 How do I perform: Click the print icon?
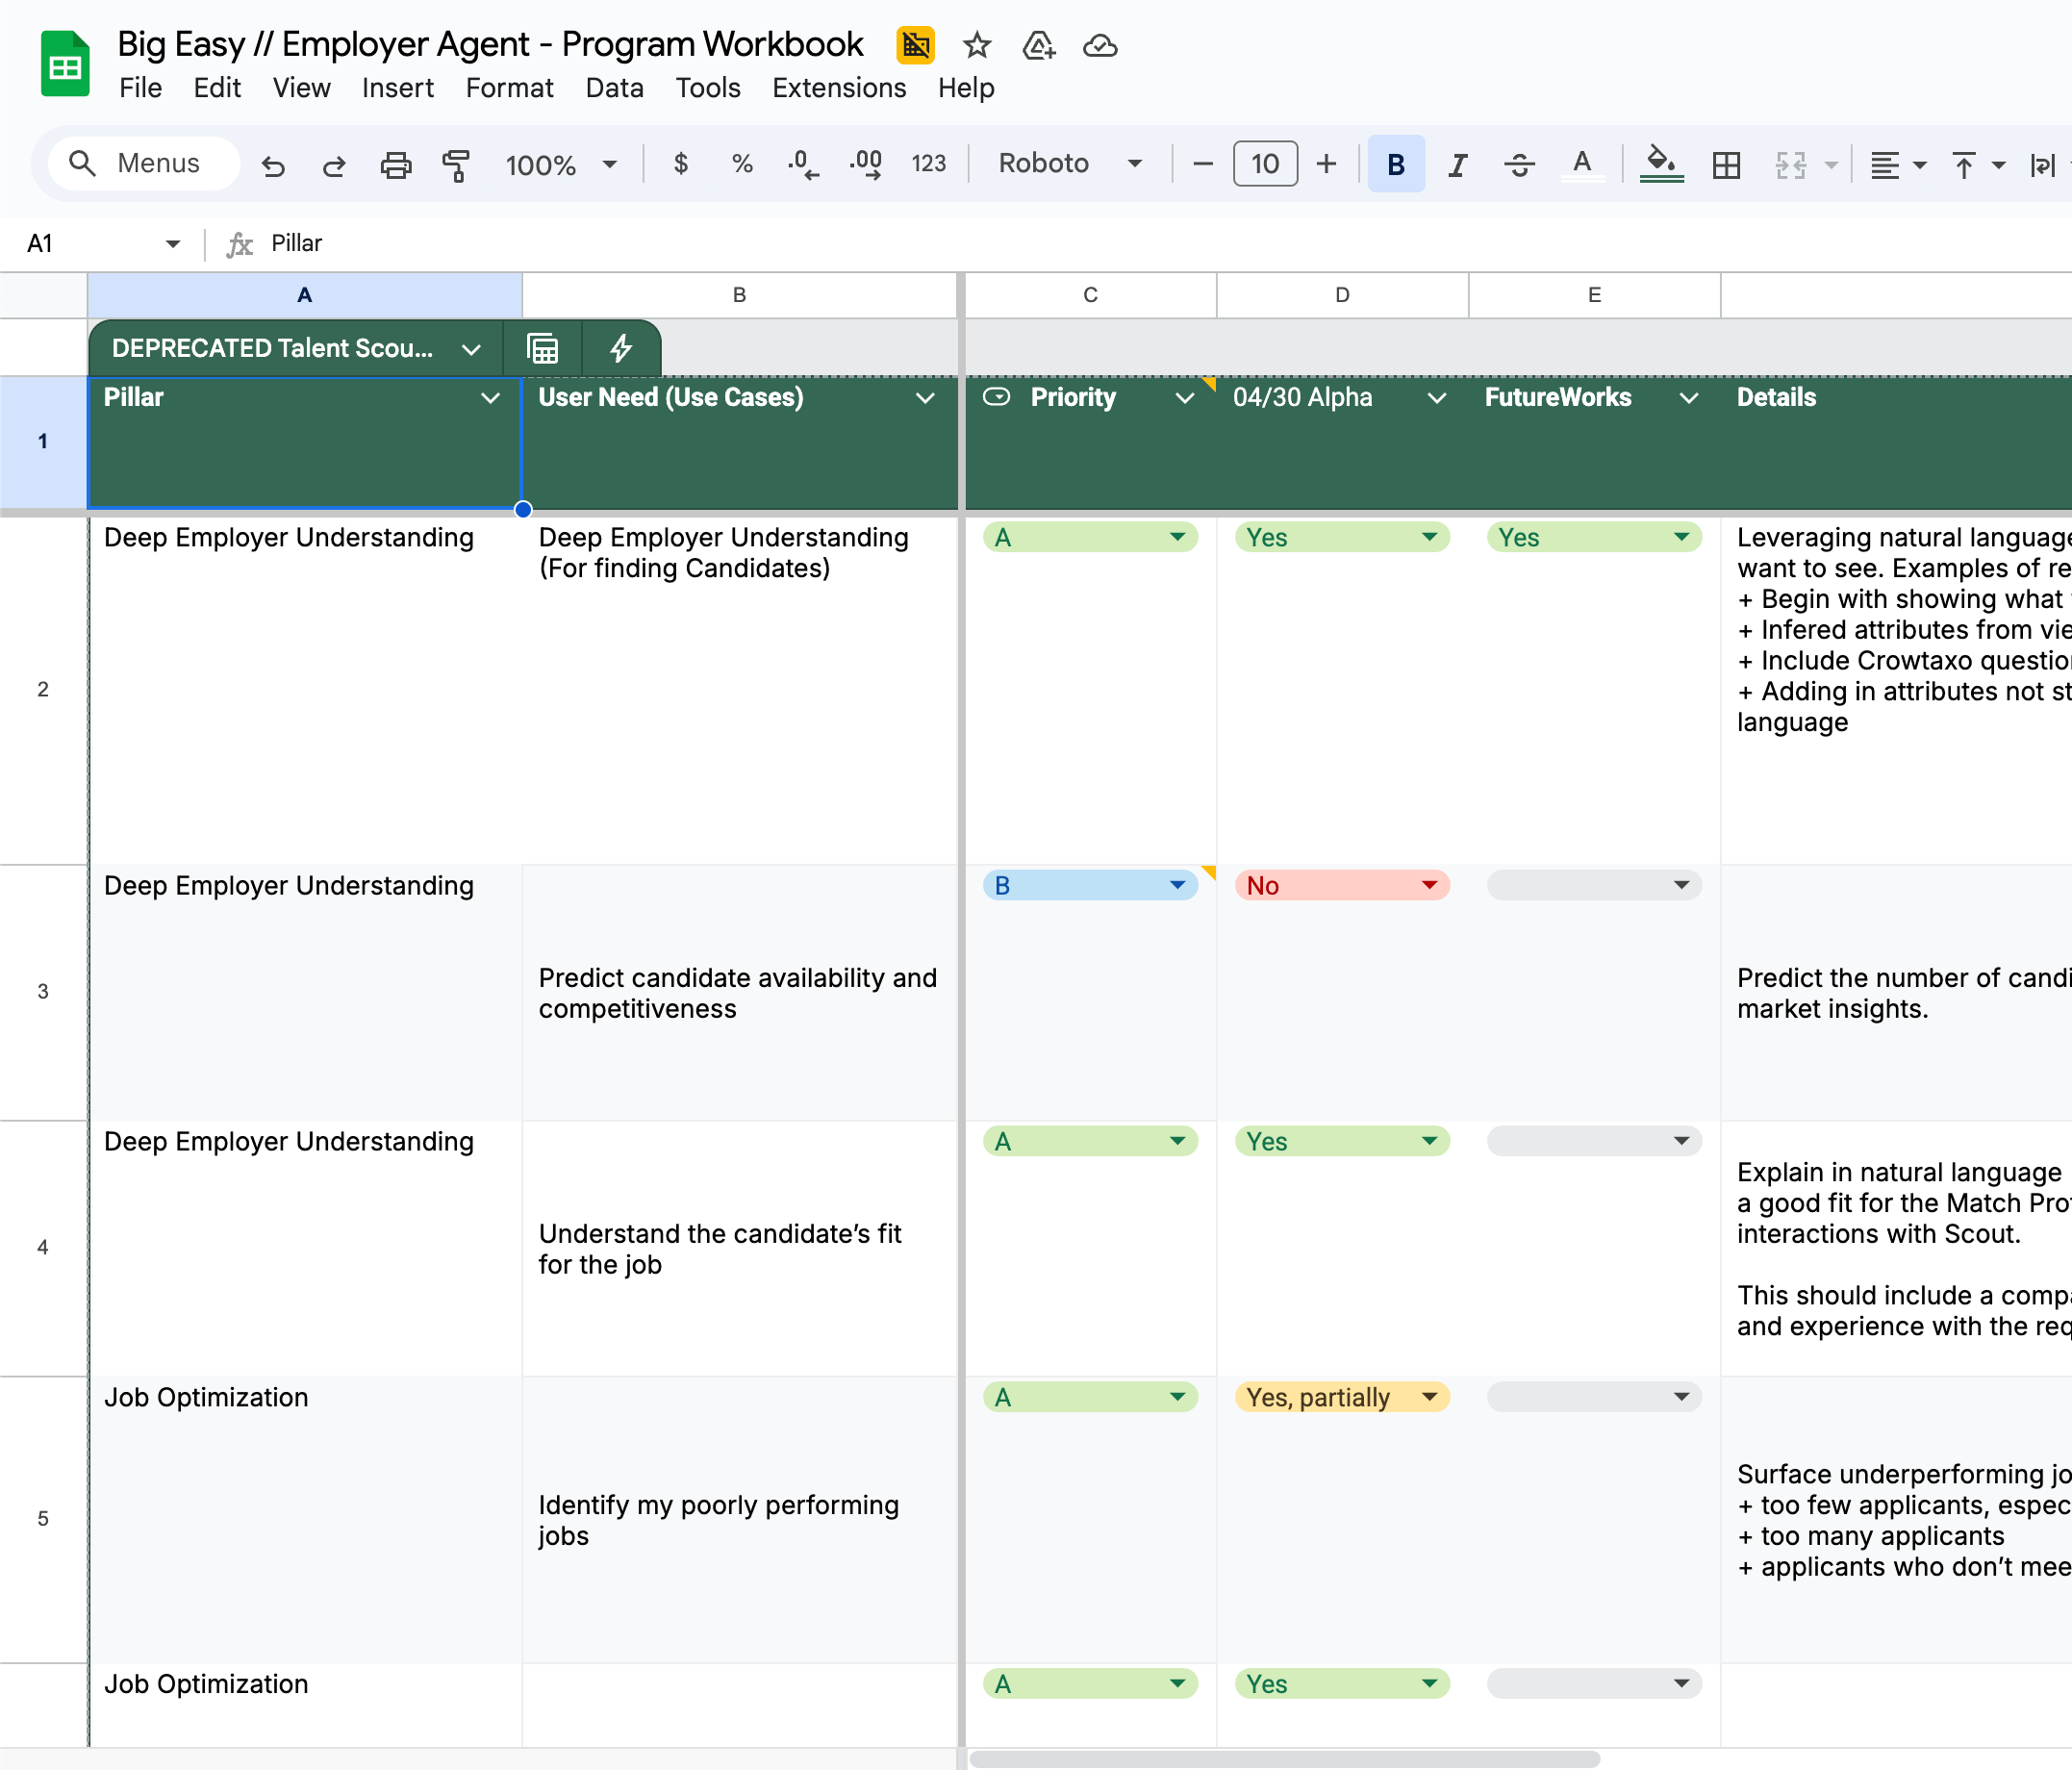coord(396,164)
